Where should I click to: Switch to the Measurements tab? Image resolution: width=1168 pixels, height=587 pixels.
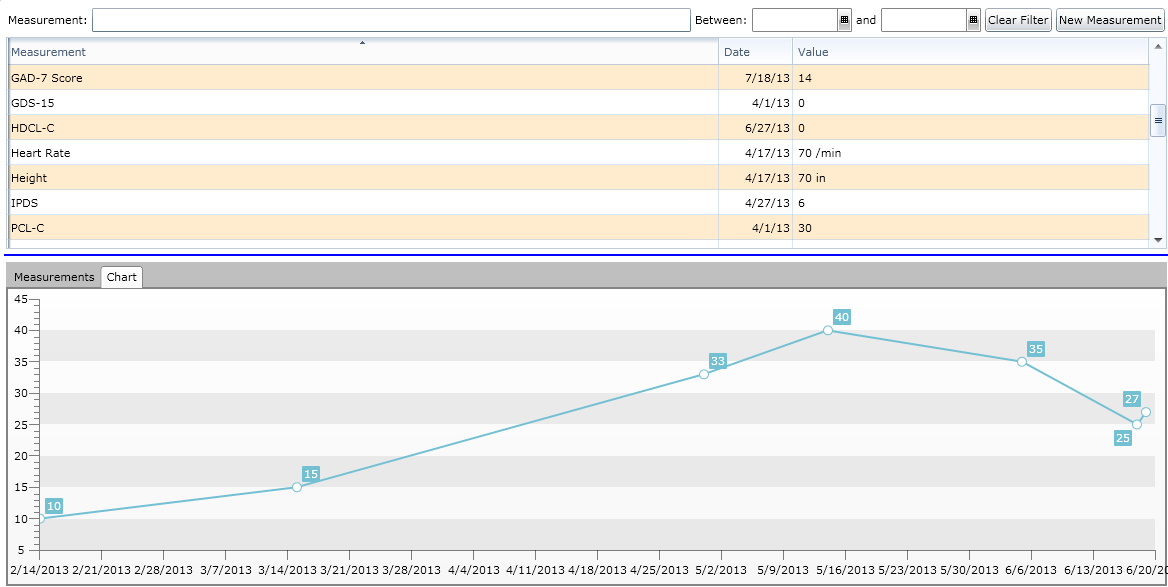pyautogui.click(x=54, y=277)
